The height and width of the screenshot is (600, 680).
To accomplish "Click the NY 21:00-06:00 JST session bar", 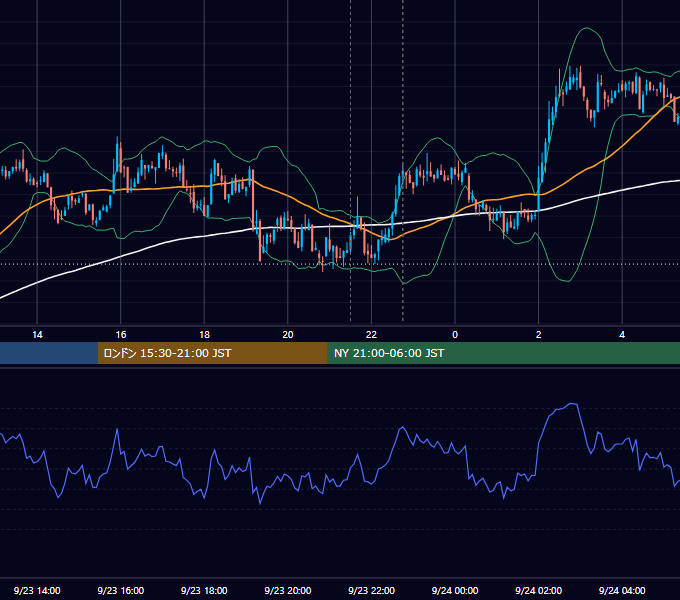I will (x=503, y=353).
